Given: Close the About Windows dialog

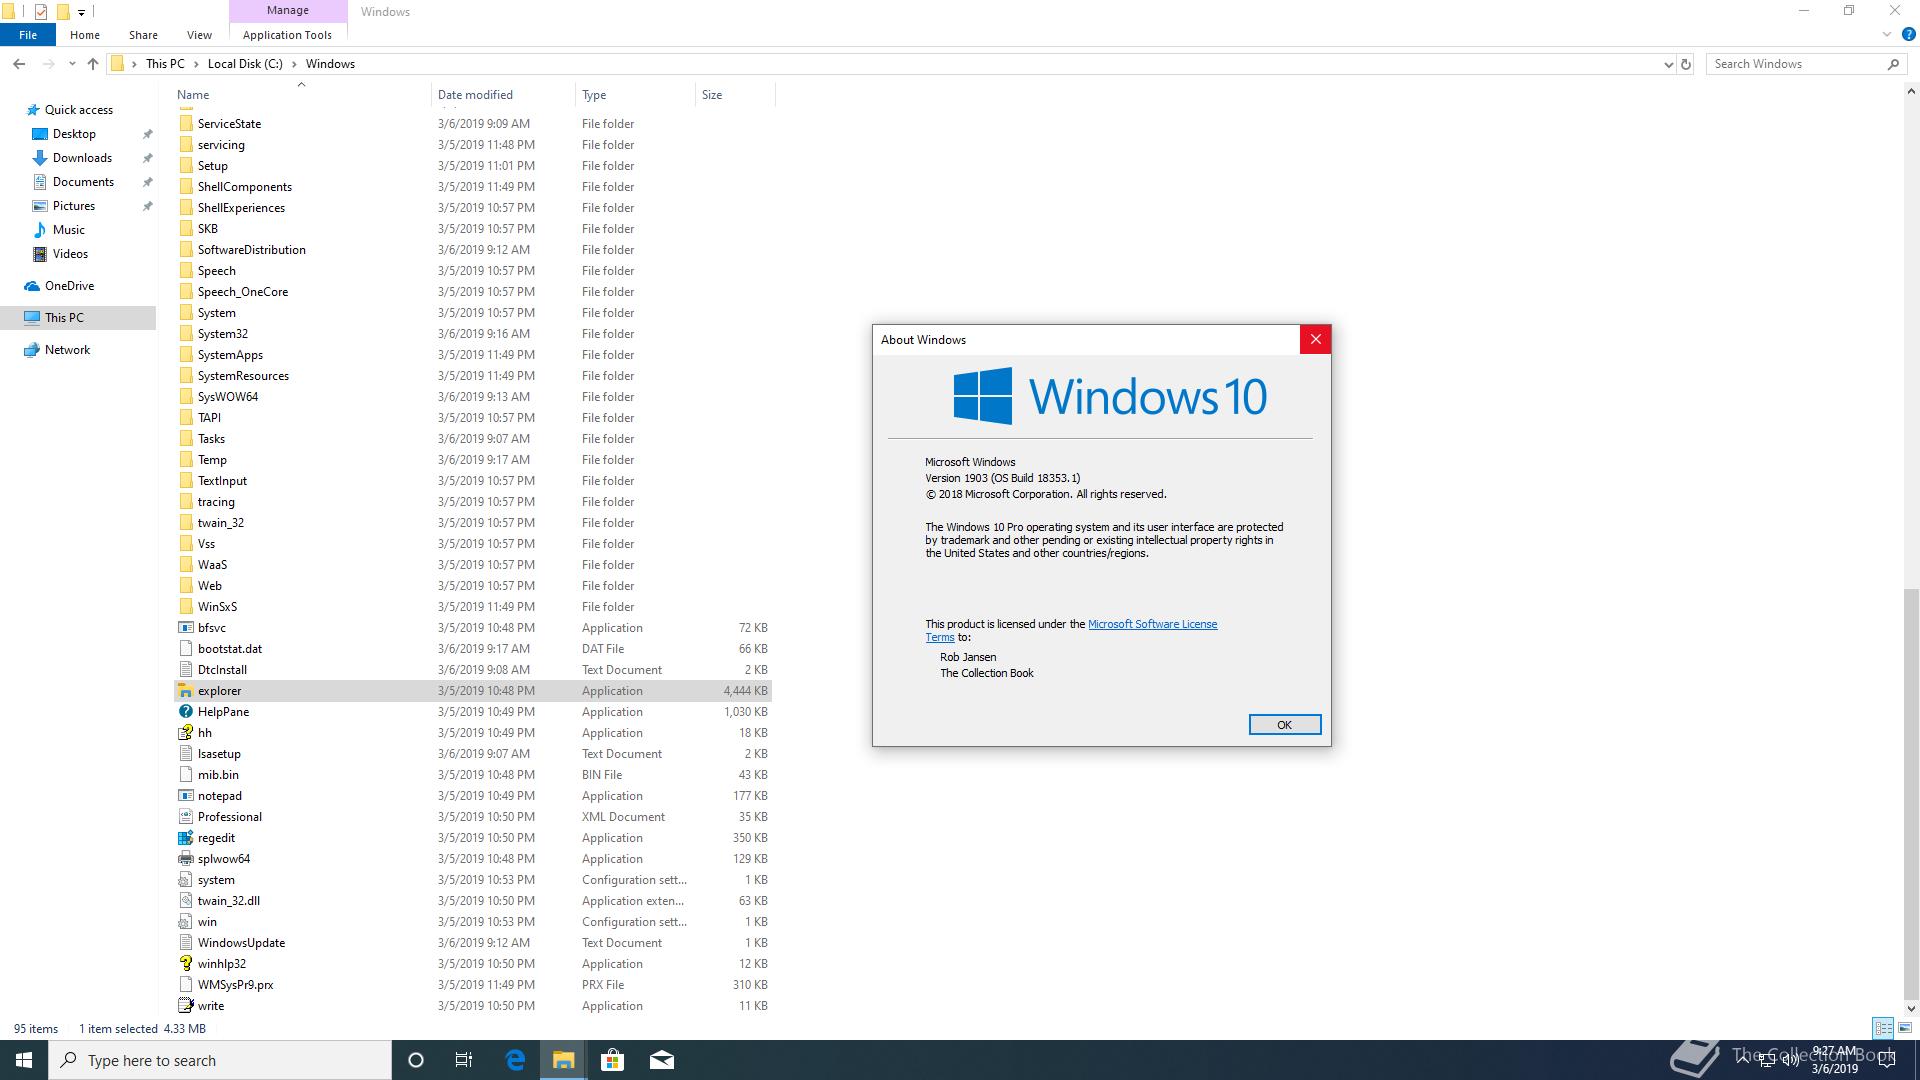Looking at the screenshot, I should pyautogui.click(x=1315, y=340).
